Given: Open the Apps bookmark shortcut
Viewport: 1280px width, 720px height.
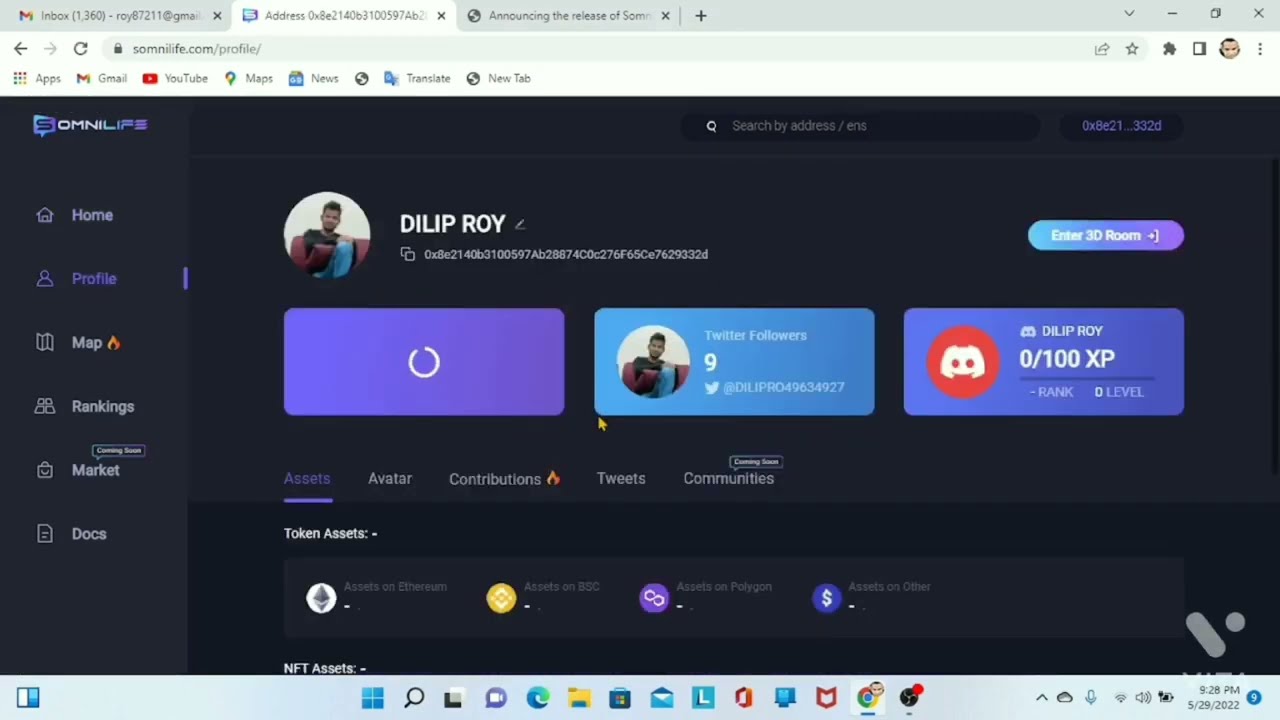Looking at the screenshot, I should (x=37, y=78).
